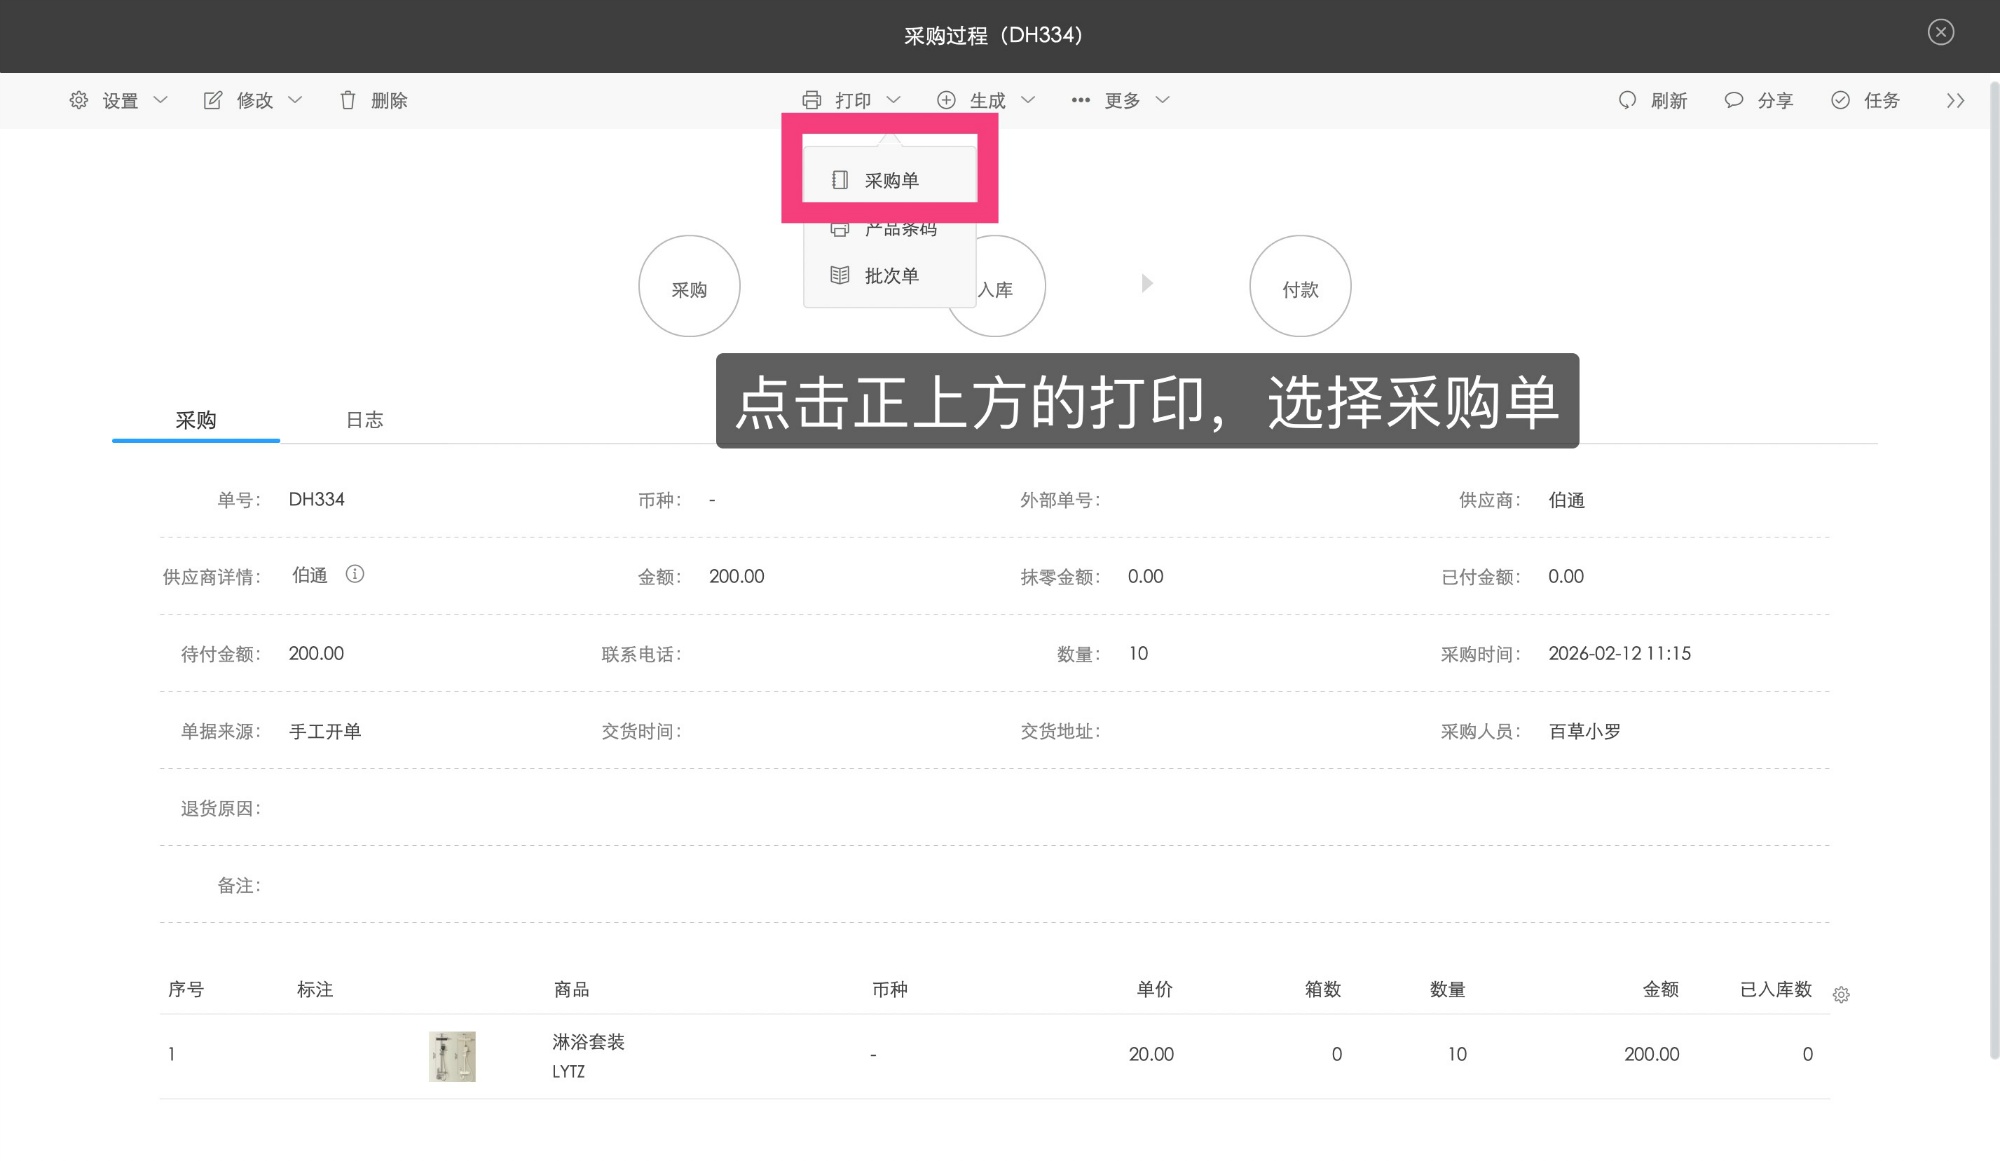The image size is (2000, 1161).
Task: Click the 更多 ellipsis icon
Action: pyautogui.click(x=1080, y=100)
